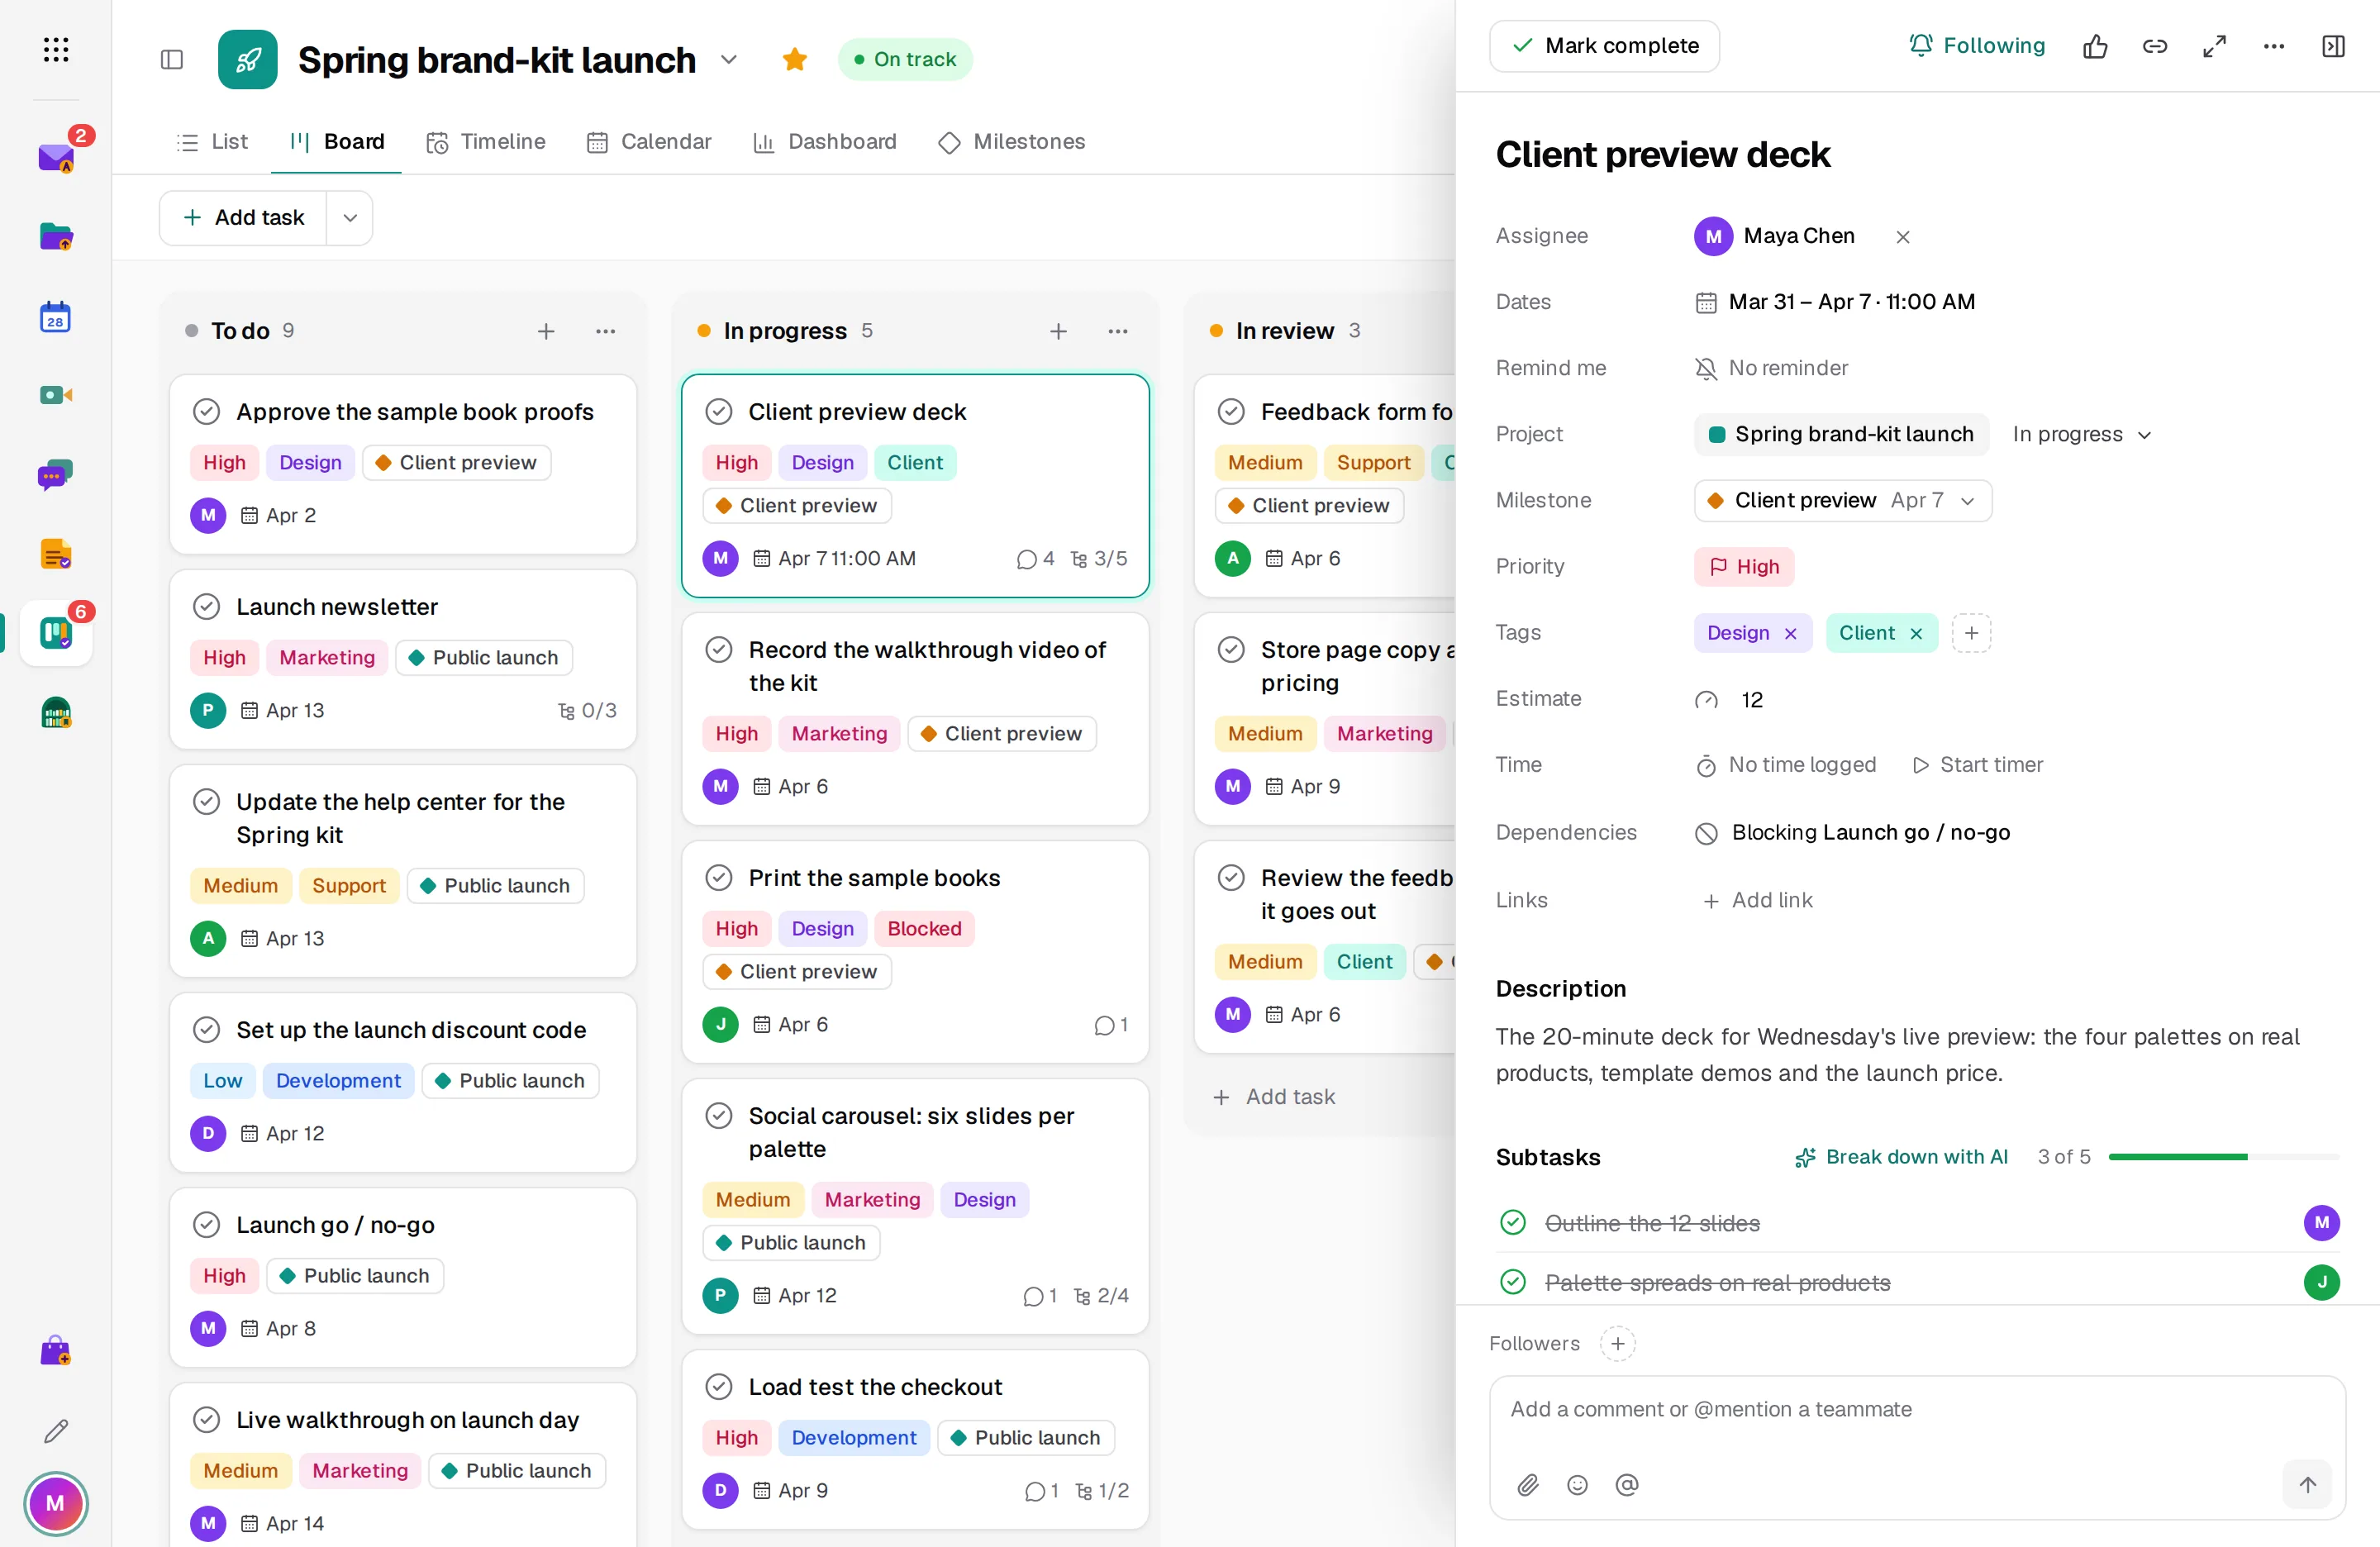Open the task panel more options menu
2380x1547 pixels.
2274,46
